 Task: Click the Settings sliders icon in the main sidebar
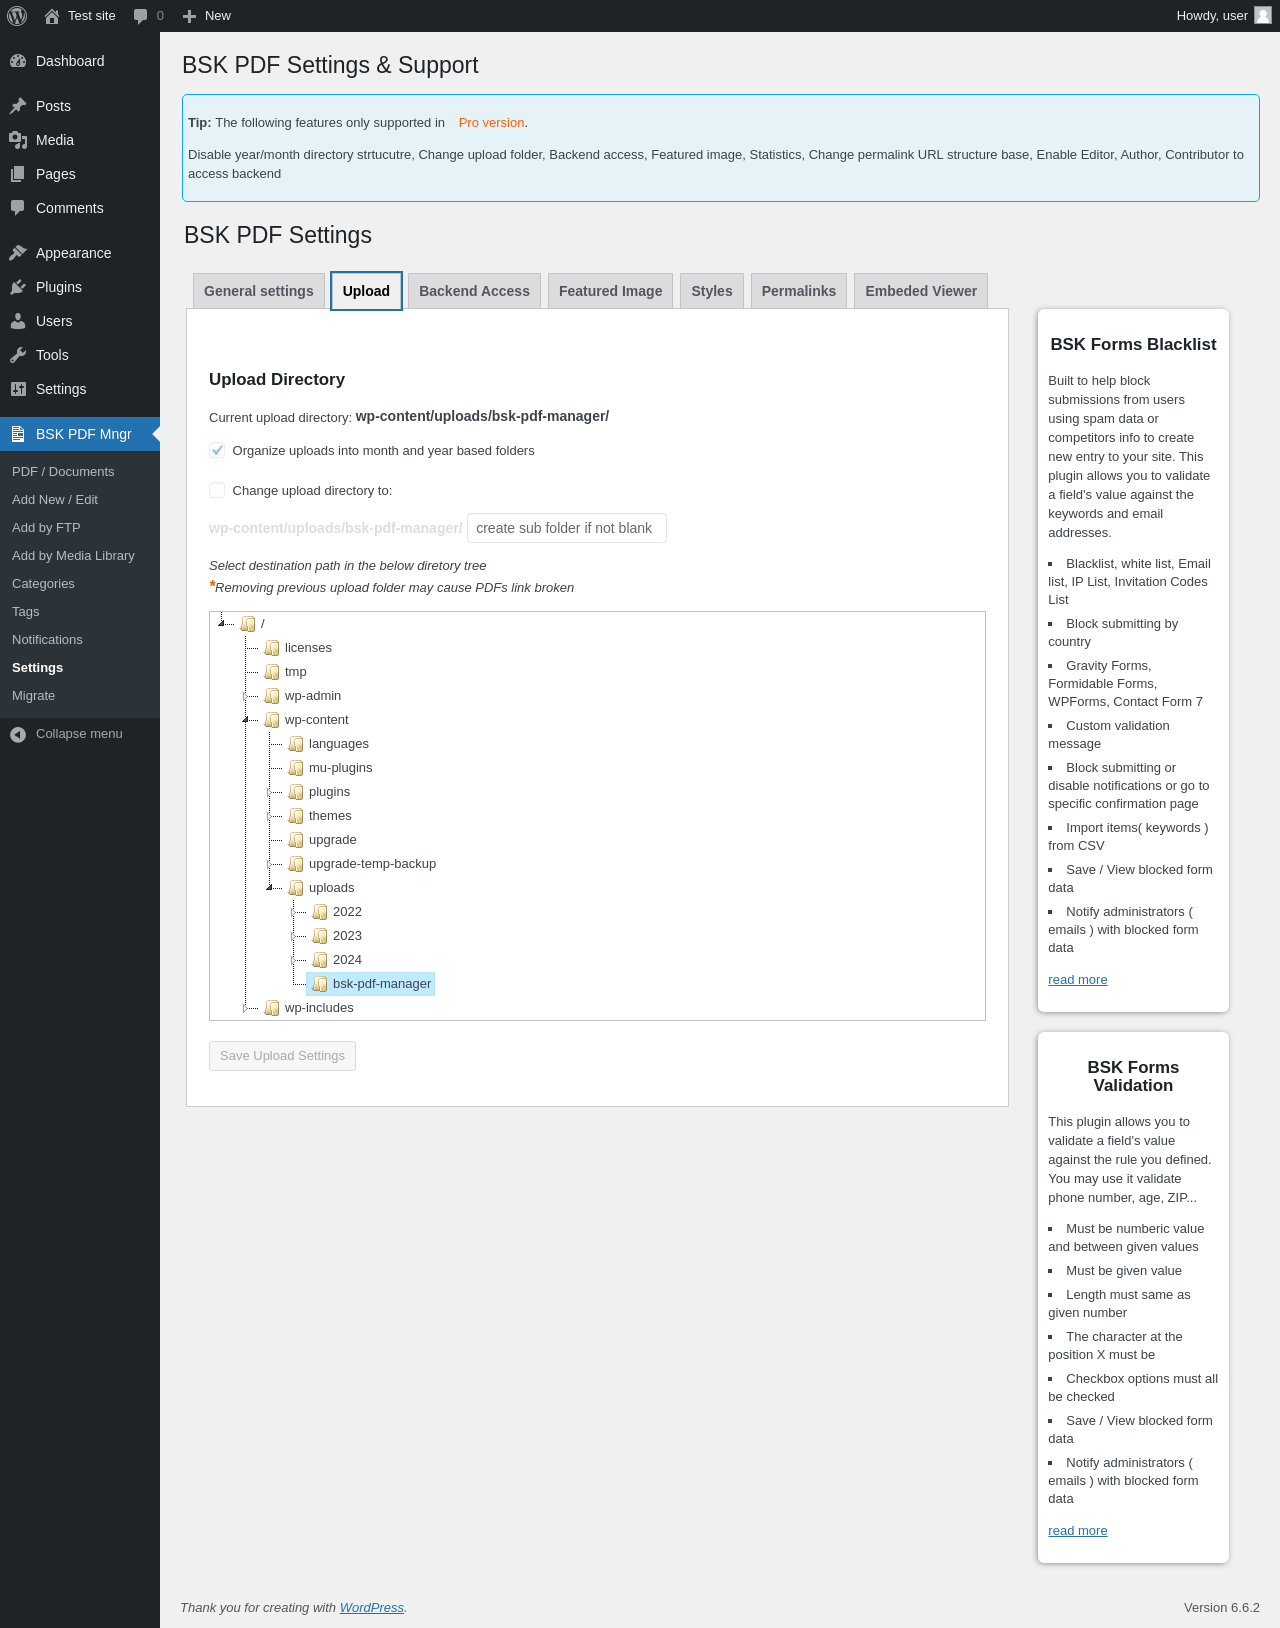click(x=18, y=389)
